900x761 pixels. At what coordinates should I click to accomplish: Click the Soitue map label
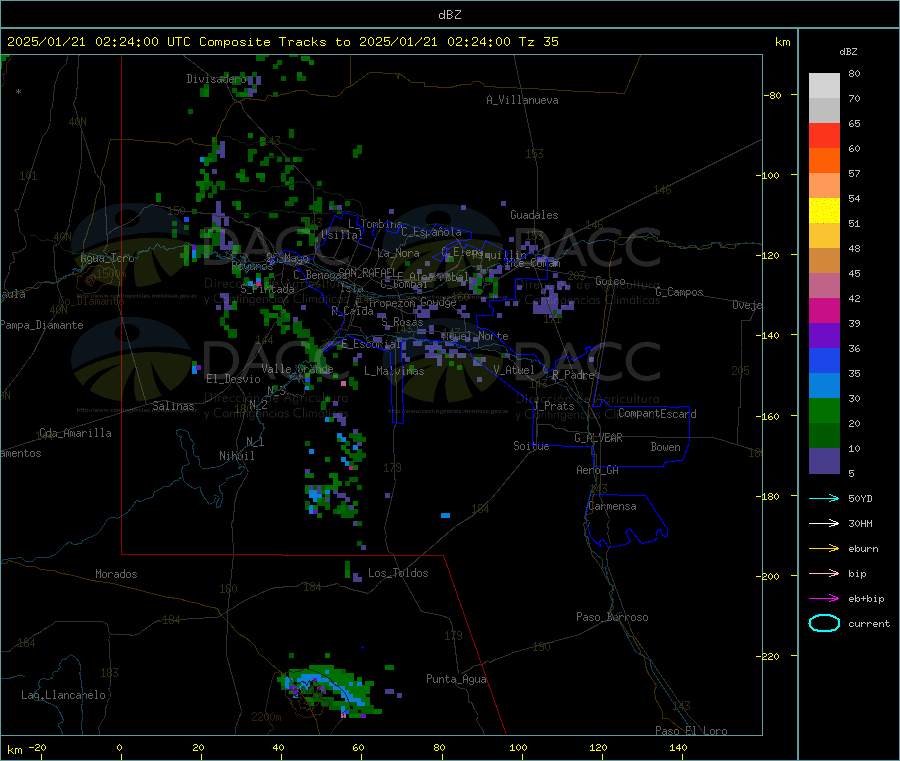(x=531, y=446)
